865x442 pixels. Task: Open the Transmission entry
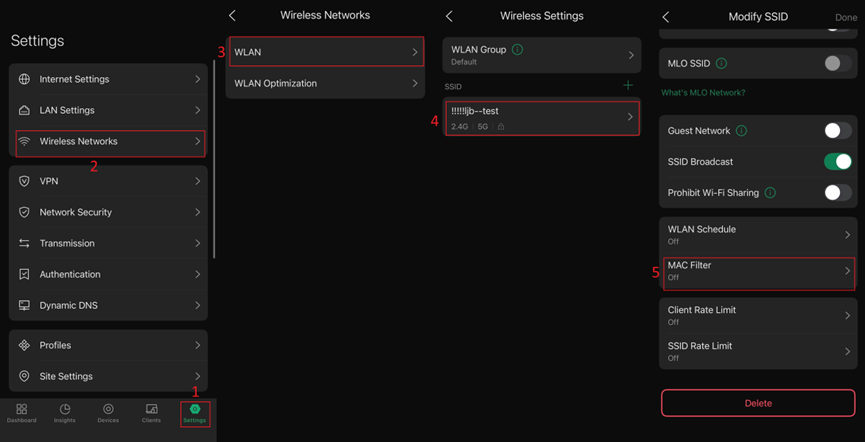point(108,243)
